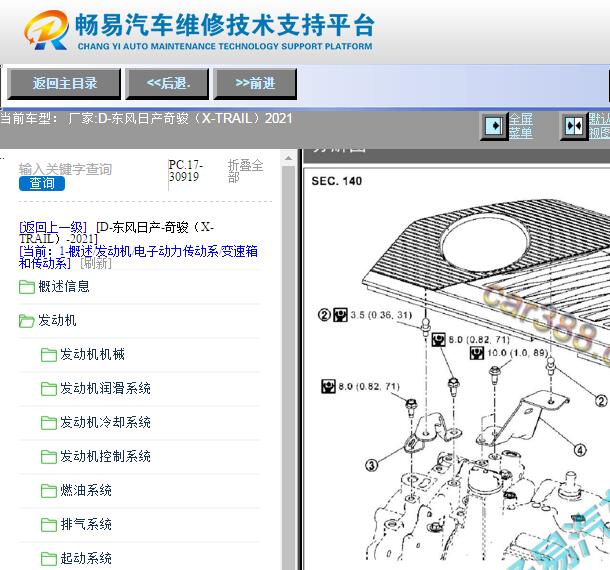Viewport: 610px width, 570px height.
Task: Open the 排气系统 tree item
Action: pos(86,524)
